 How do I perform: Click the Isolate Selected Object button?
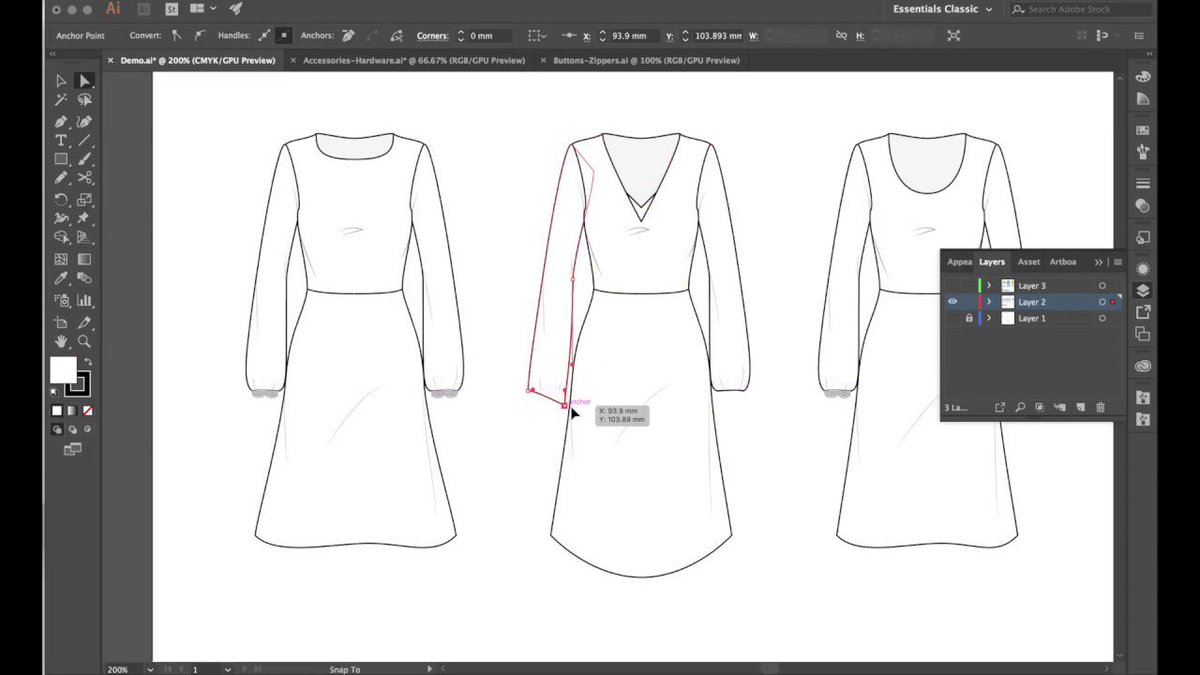tap(953, 36)
